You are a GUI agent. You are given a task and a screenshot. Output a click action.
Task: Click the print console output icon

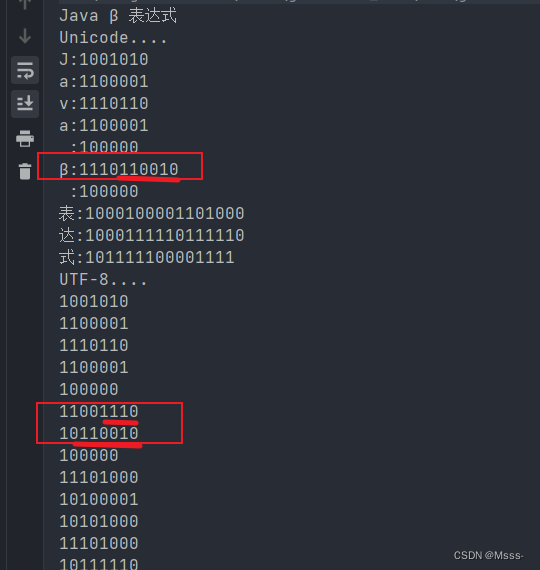click(25, 138)
